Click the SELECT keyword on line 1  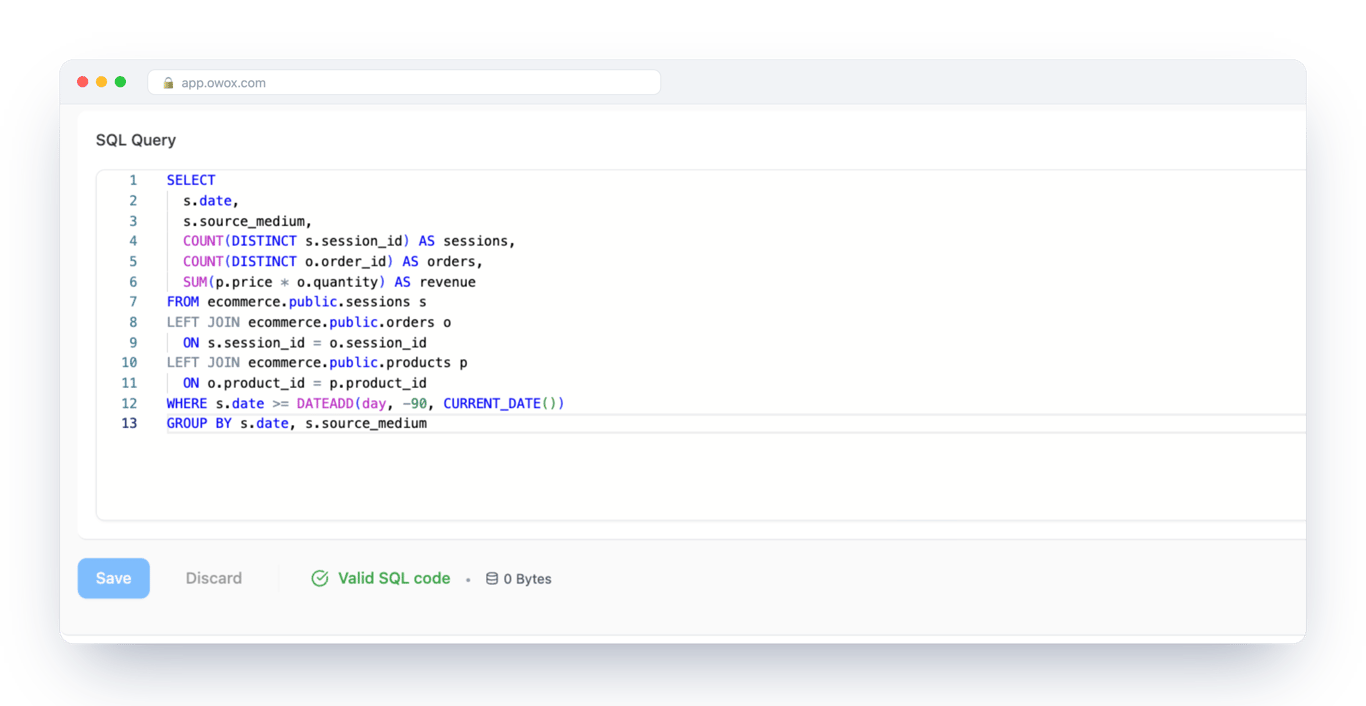[191, 180]
